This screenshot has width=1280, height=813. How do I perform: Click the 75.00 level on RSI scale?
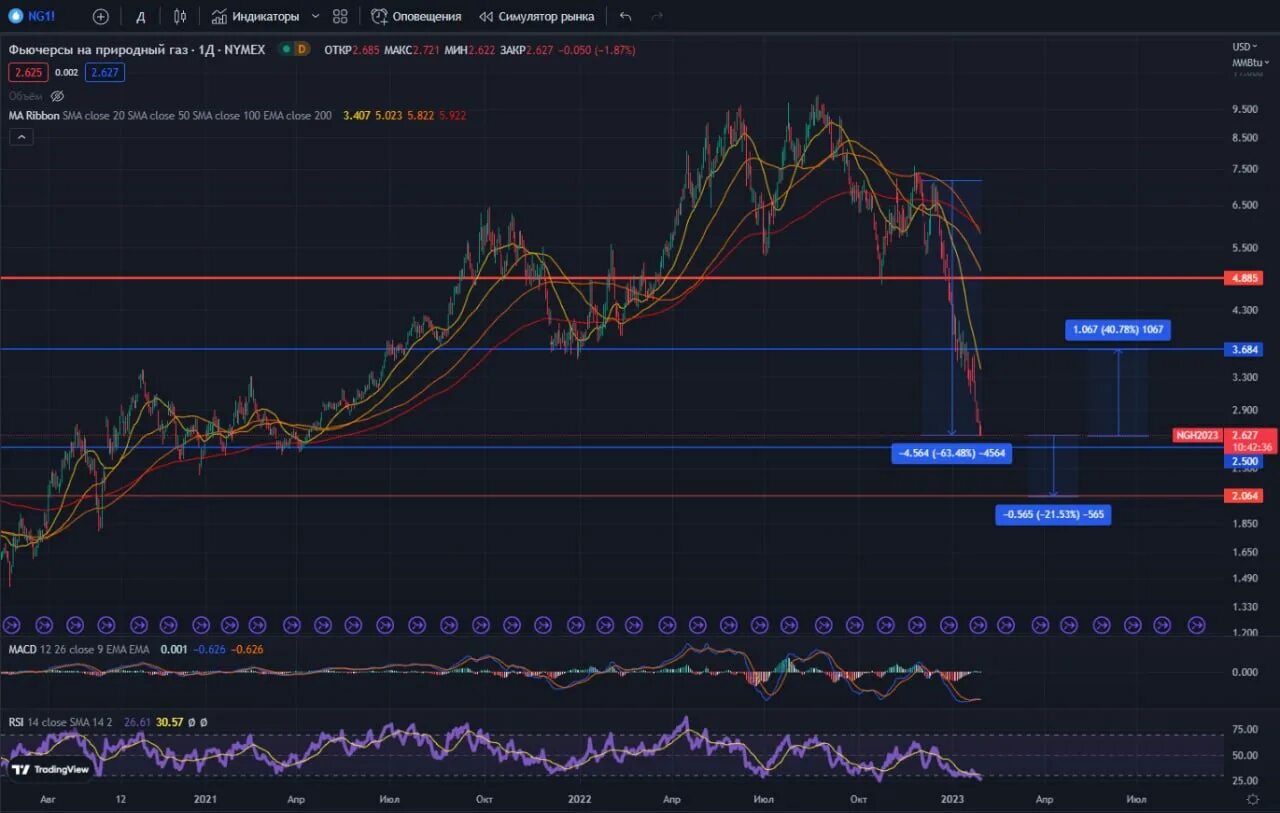tap(1245, 729)
